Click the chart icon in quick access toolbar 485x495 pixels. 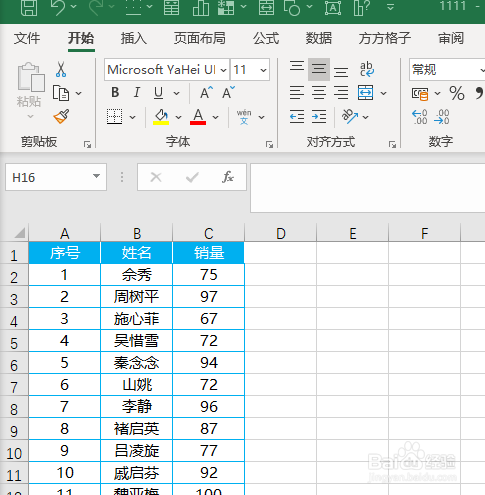pyautogui.click(x=201, y=8)
